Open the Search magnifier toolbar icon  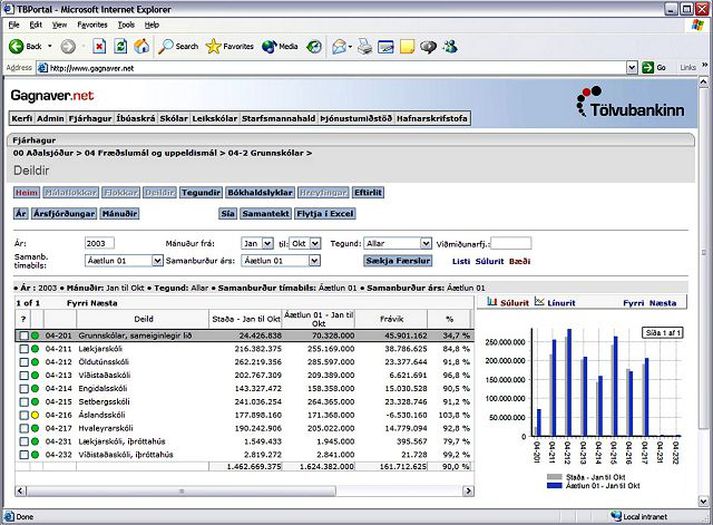point(166,46)
